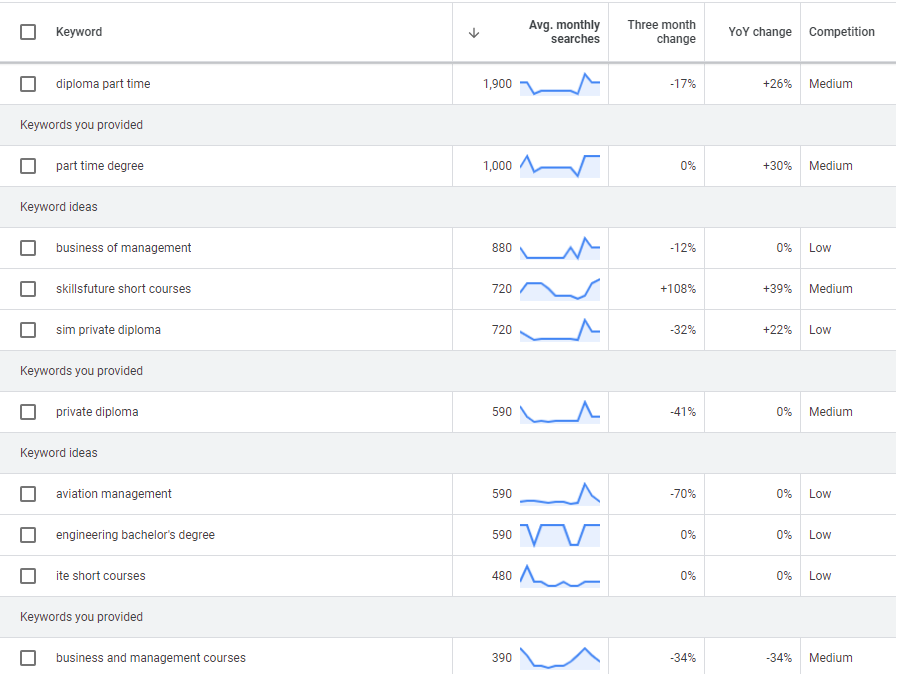Click the +108% three month change value
Image resolution: width=898 pixels, height=684 pixels.
tap(677, 289)
